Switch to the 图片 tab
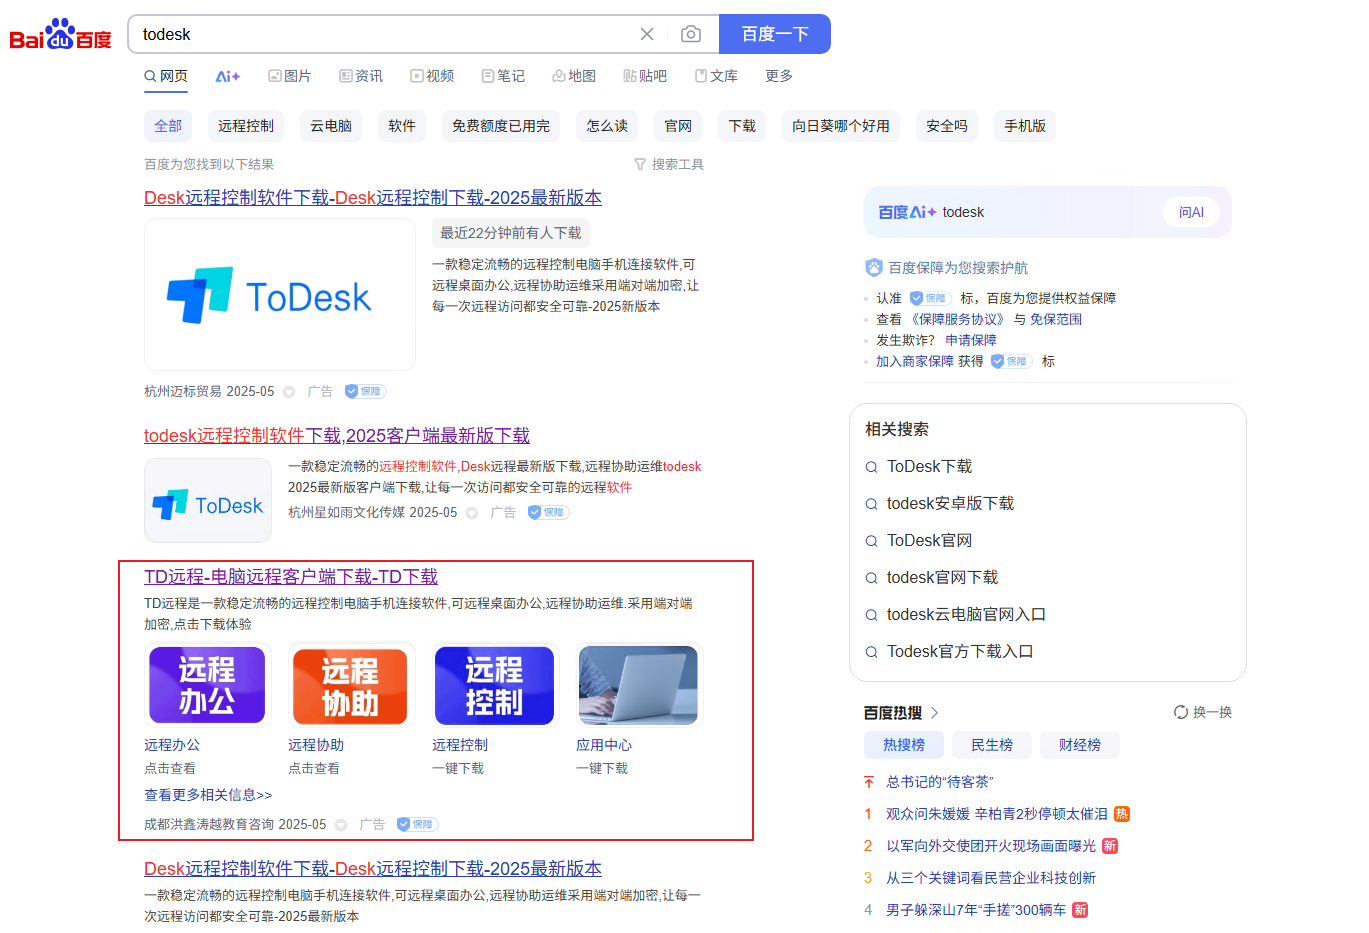 tap(290, 76)
